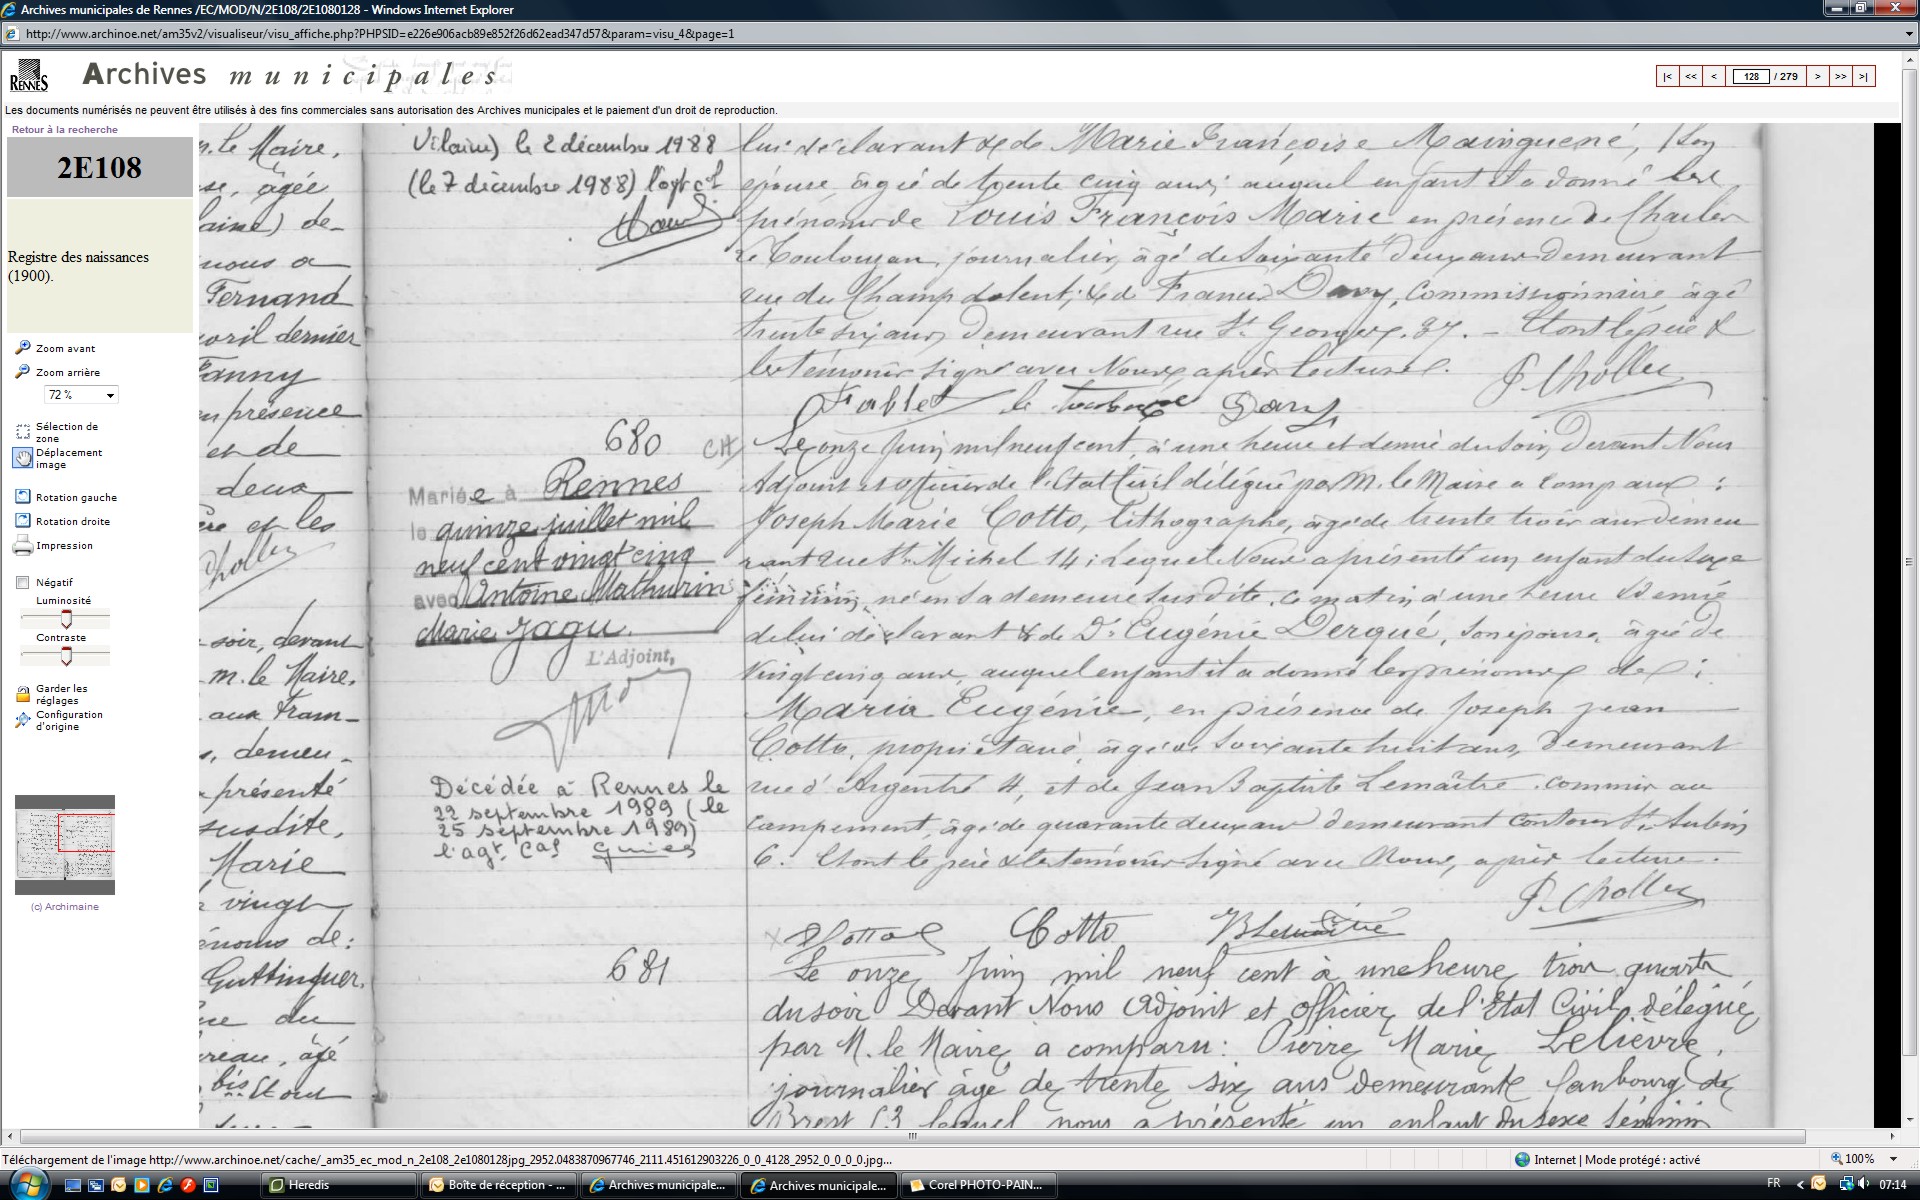
Task: Click the page overview thumbnail with red frame
Action: 65,845
